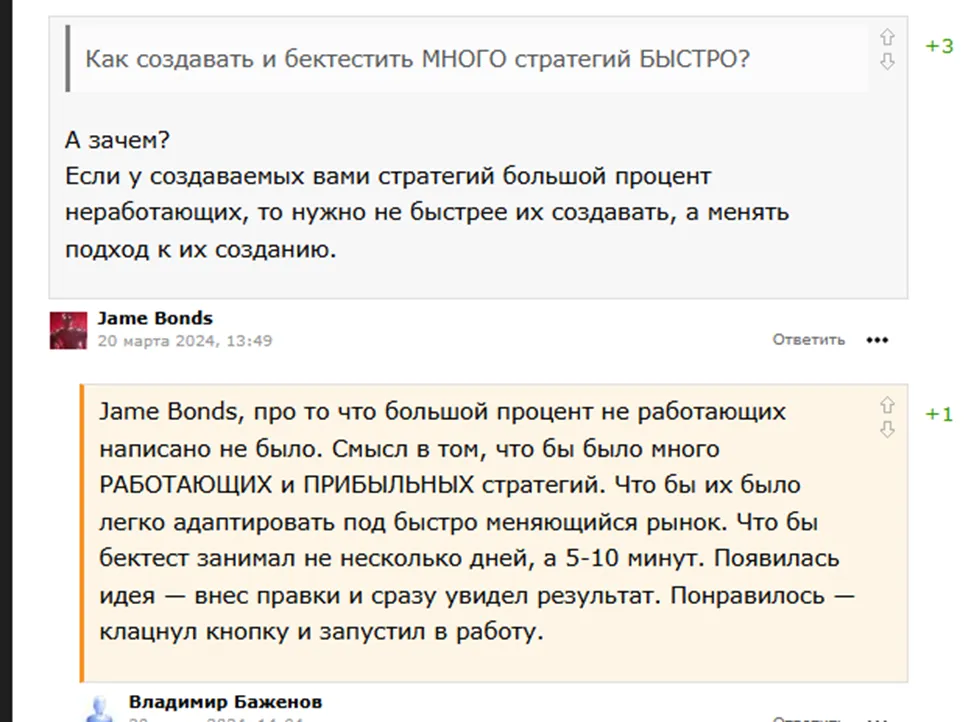Click the line "А зачем?"
The height and width of the screenshot is (722, 974).
click(117, 140)
